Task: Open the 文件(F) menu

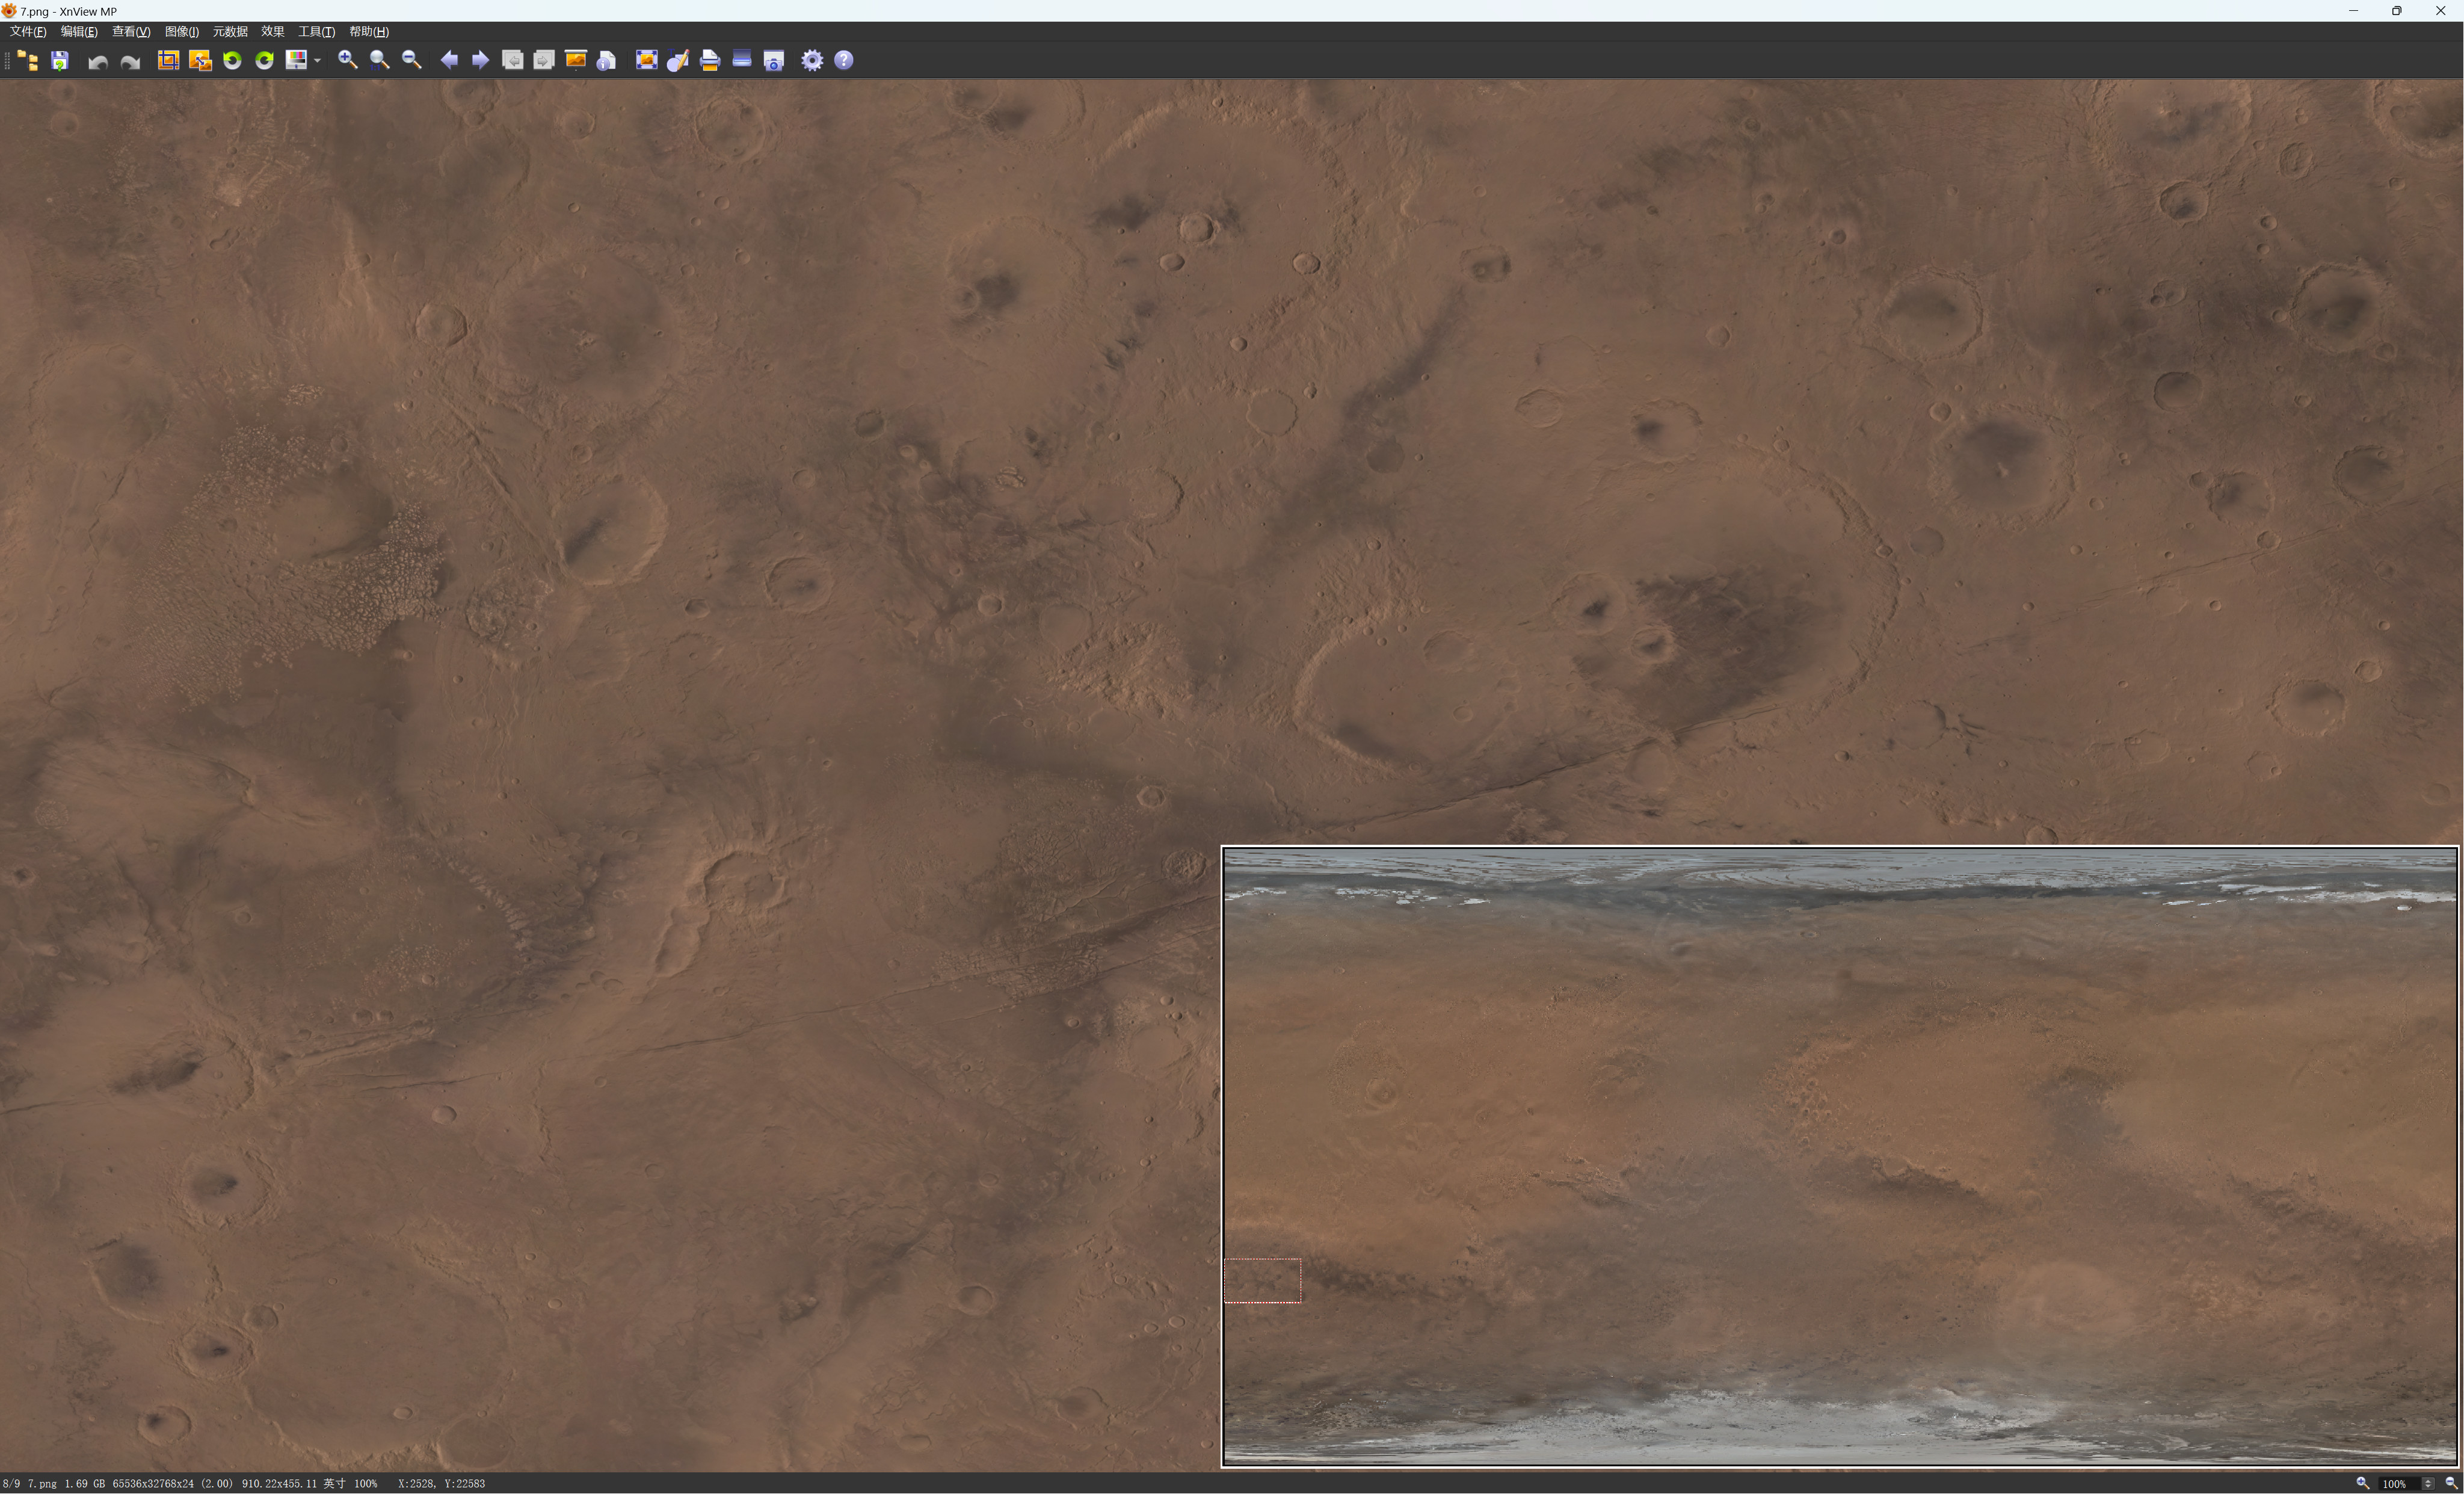Action: 28,32
